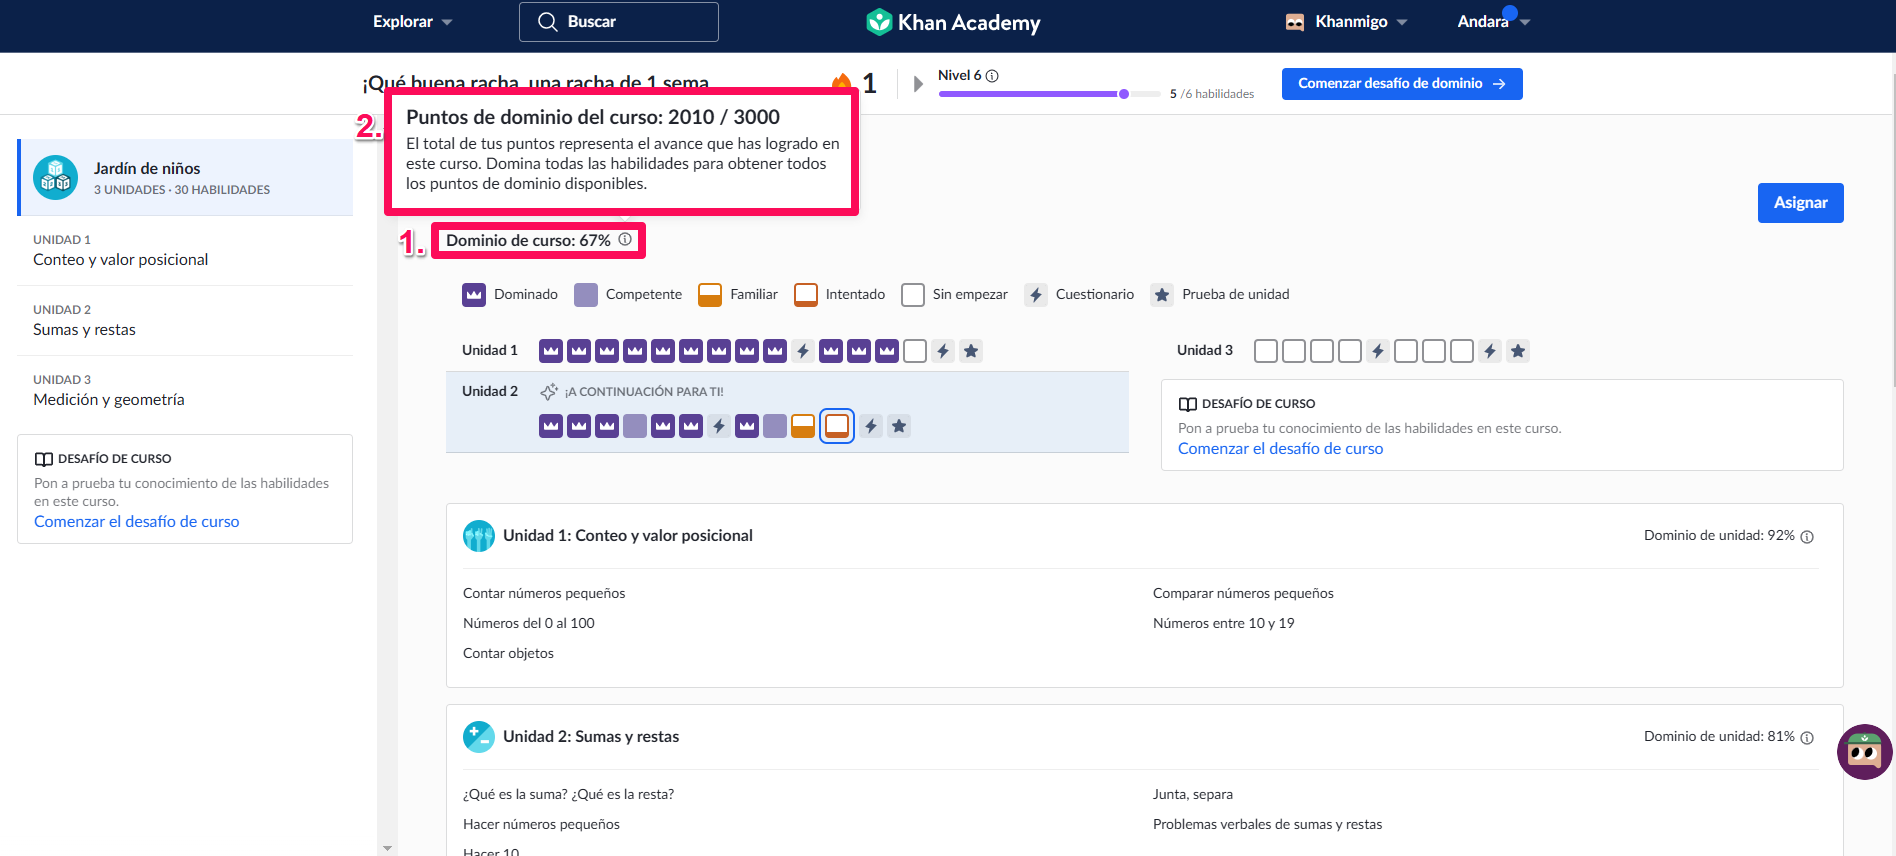Click the Intentado legend icon

[x=806, y=295]
